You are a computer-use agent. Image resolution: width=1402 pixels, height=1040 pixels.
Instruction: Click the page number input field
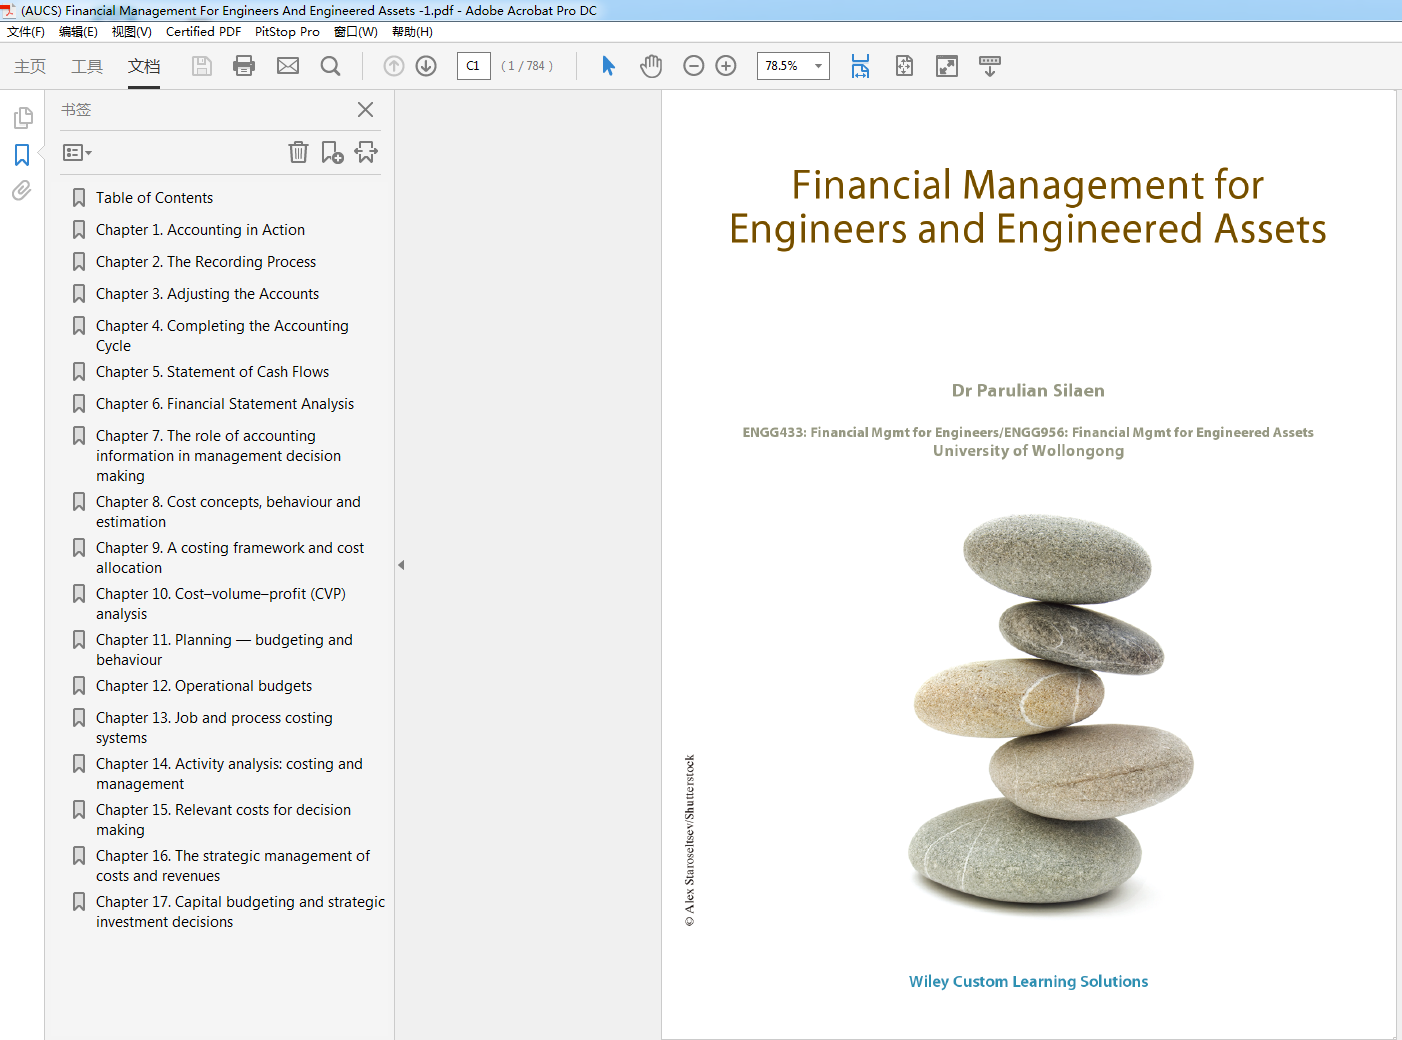[x=473, y=66]
